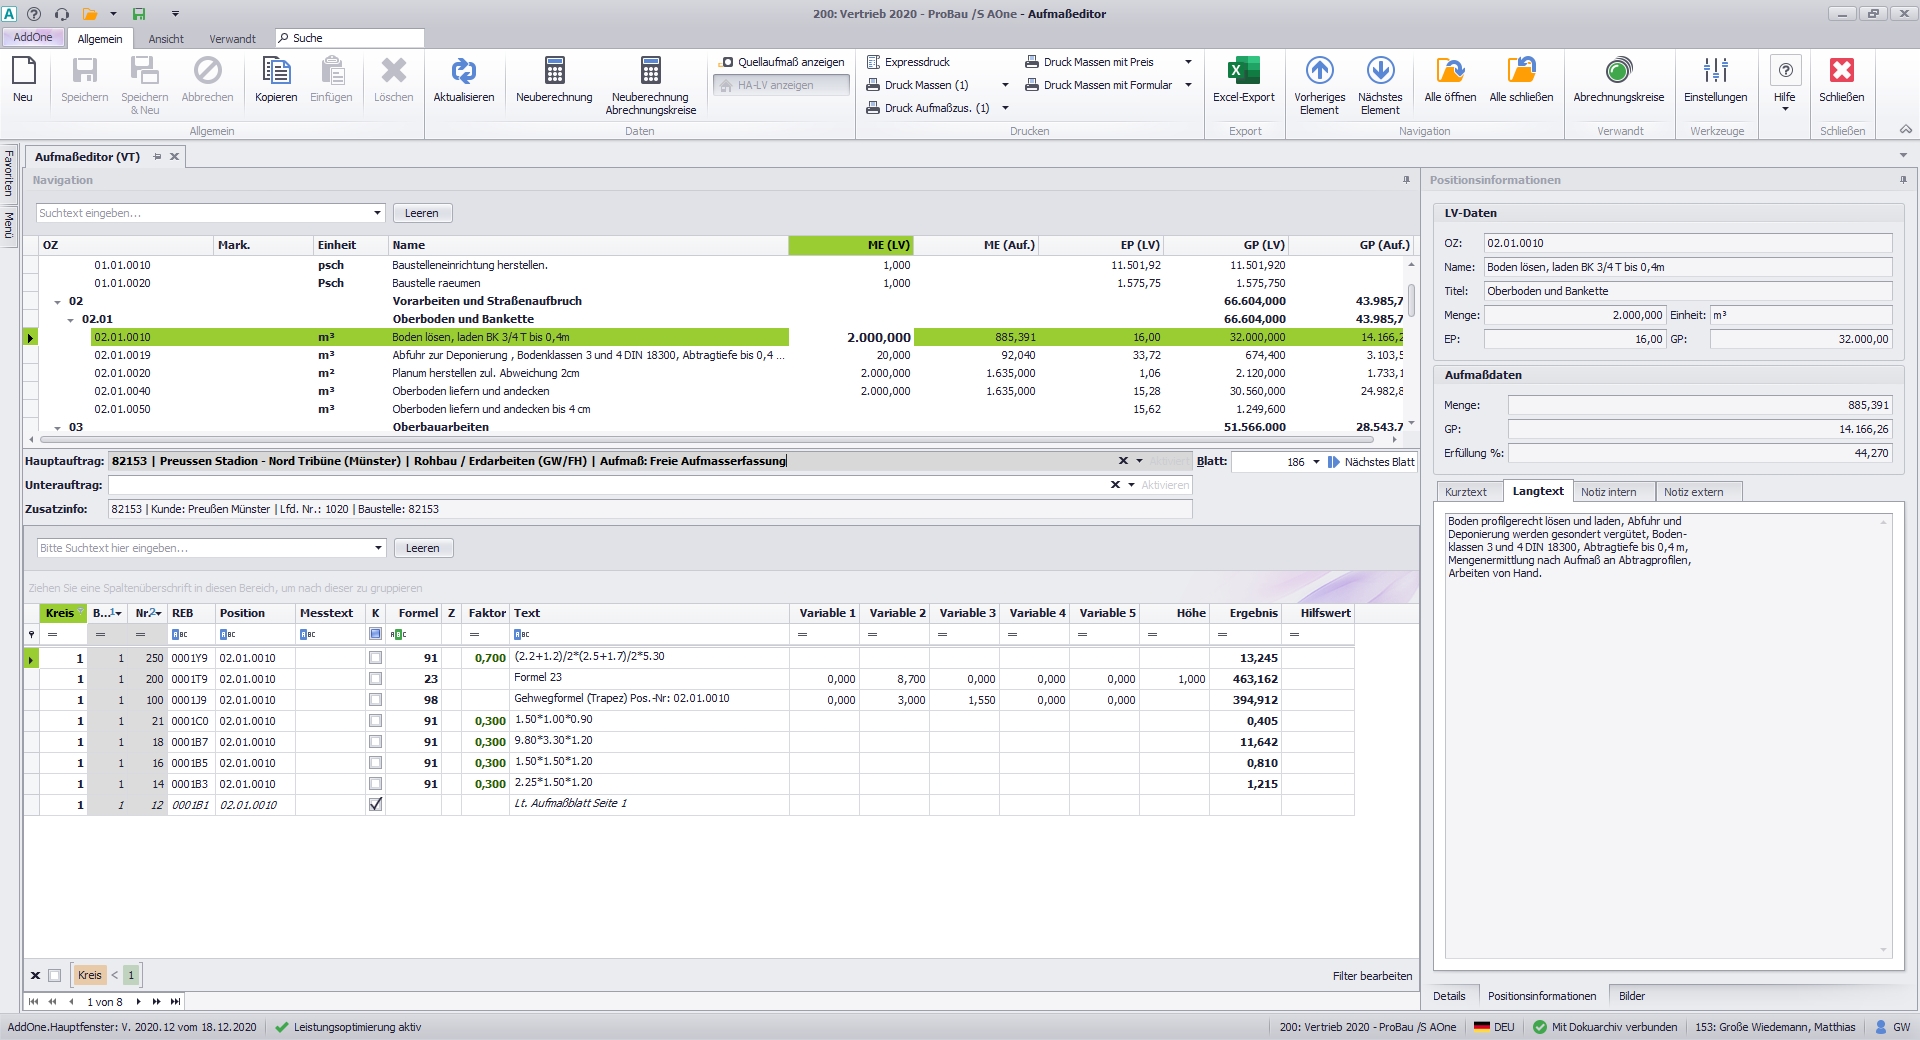Click Filter bearbeiten link

click(1372, 976)
